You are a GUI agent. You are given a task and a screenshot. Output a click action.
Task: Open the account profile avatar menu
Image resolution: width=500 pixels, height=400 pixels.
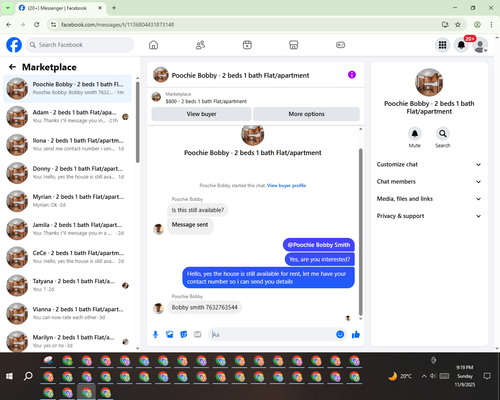click(x=480, y=45)
